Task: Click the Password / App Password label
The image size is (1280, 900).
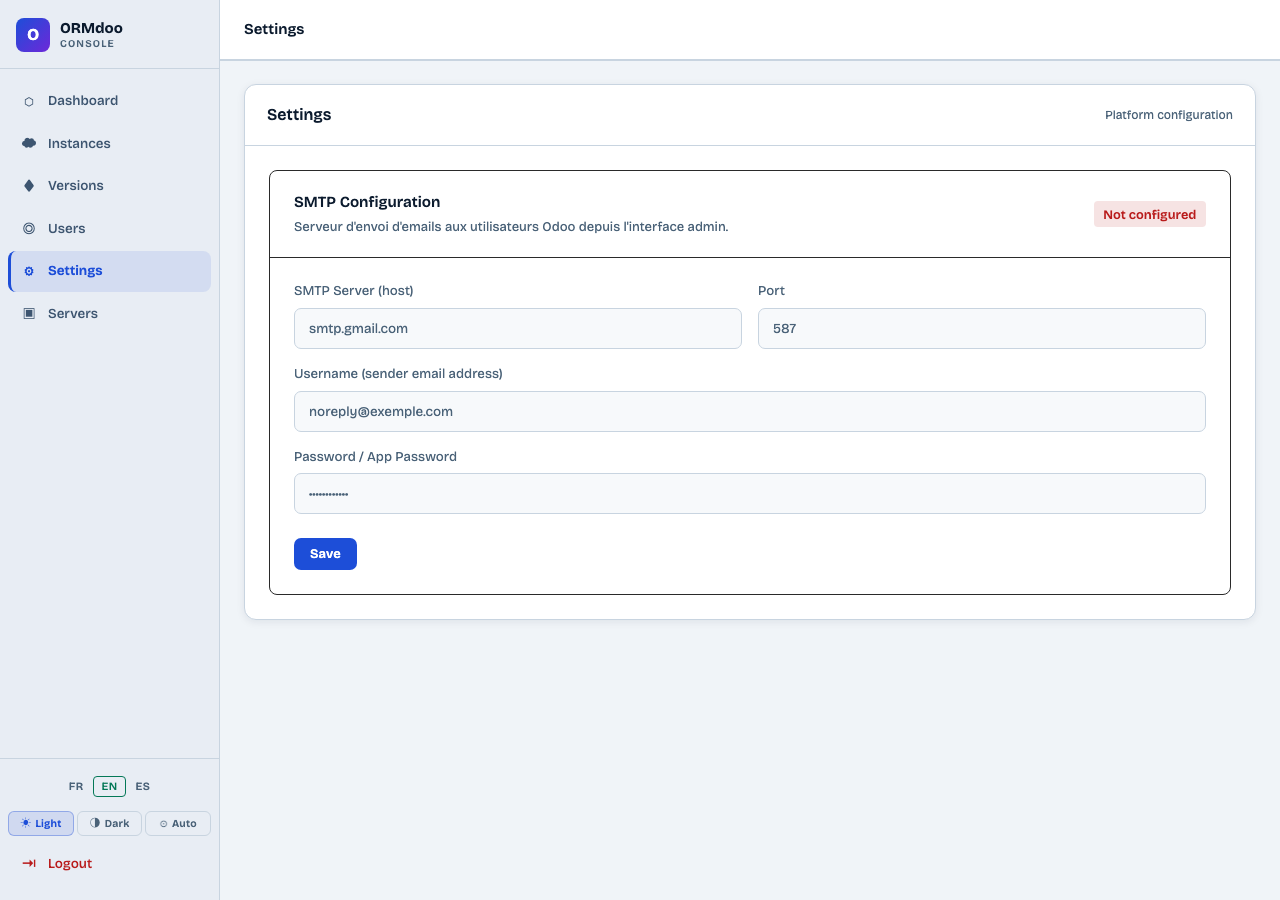Action: (x=375, y=457)
